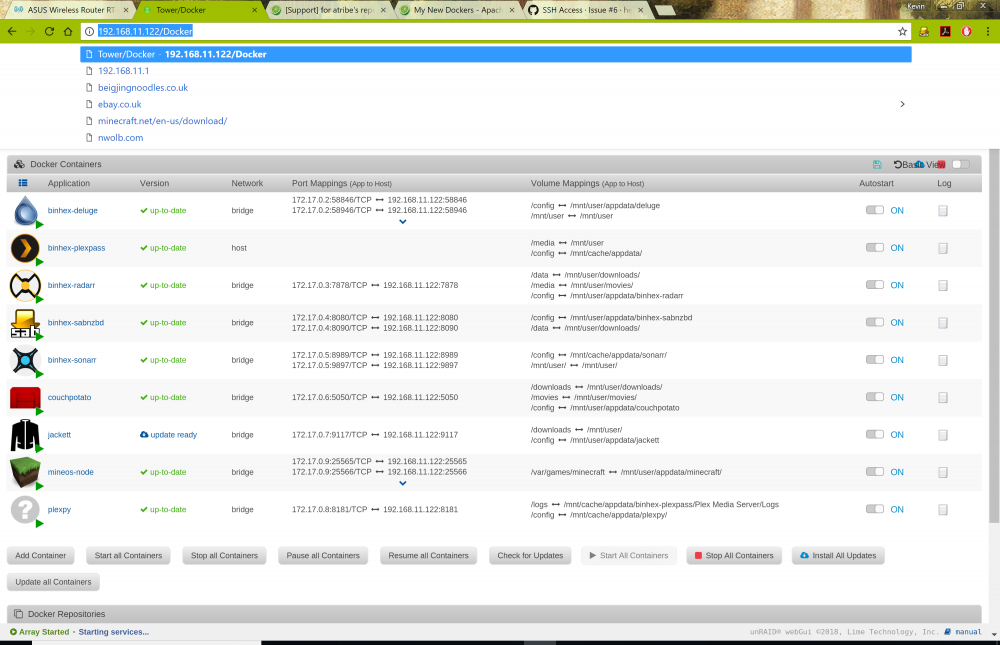The height and width of the screenshot is (645, 1000).
Task: Click the green save icon in Docker Containers header
Action: coord(877,165)
